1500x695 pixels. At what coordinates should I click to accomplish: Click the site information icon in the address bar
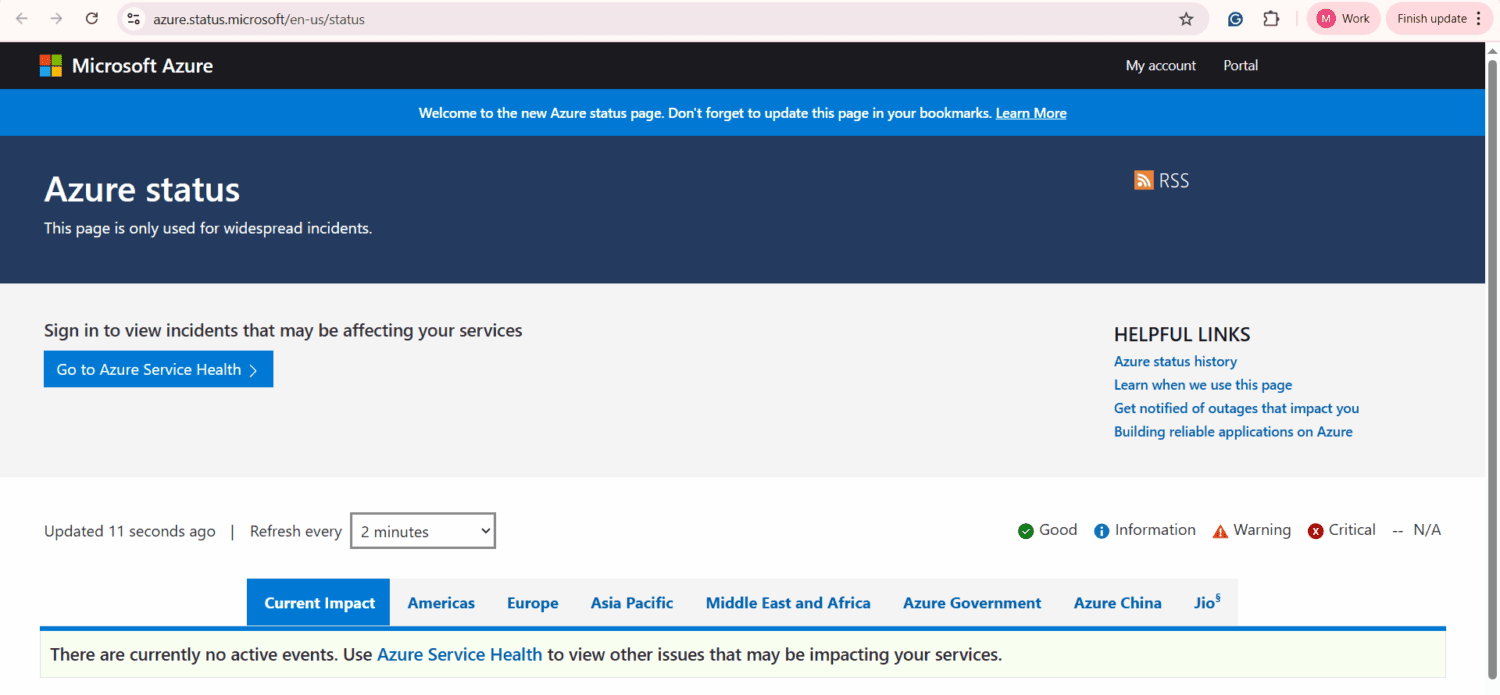[133, 18]
